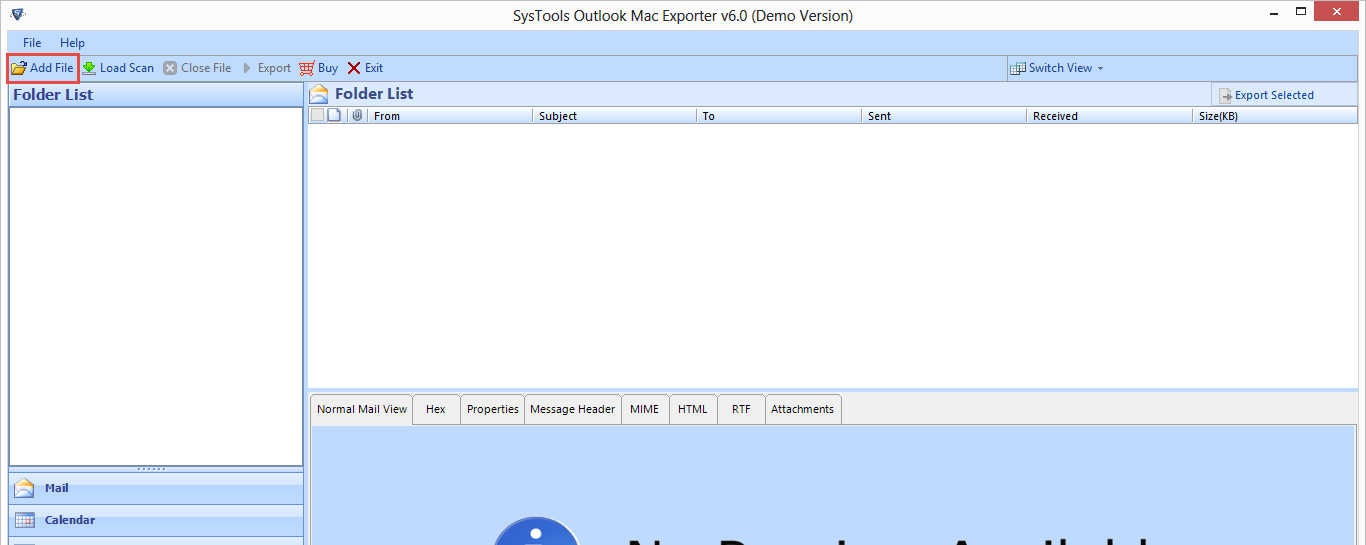Viewport: 1366px width, 545px height.
Task: Click the application logo in title bar
Action: (x=17, y=15)
